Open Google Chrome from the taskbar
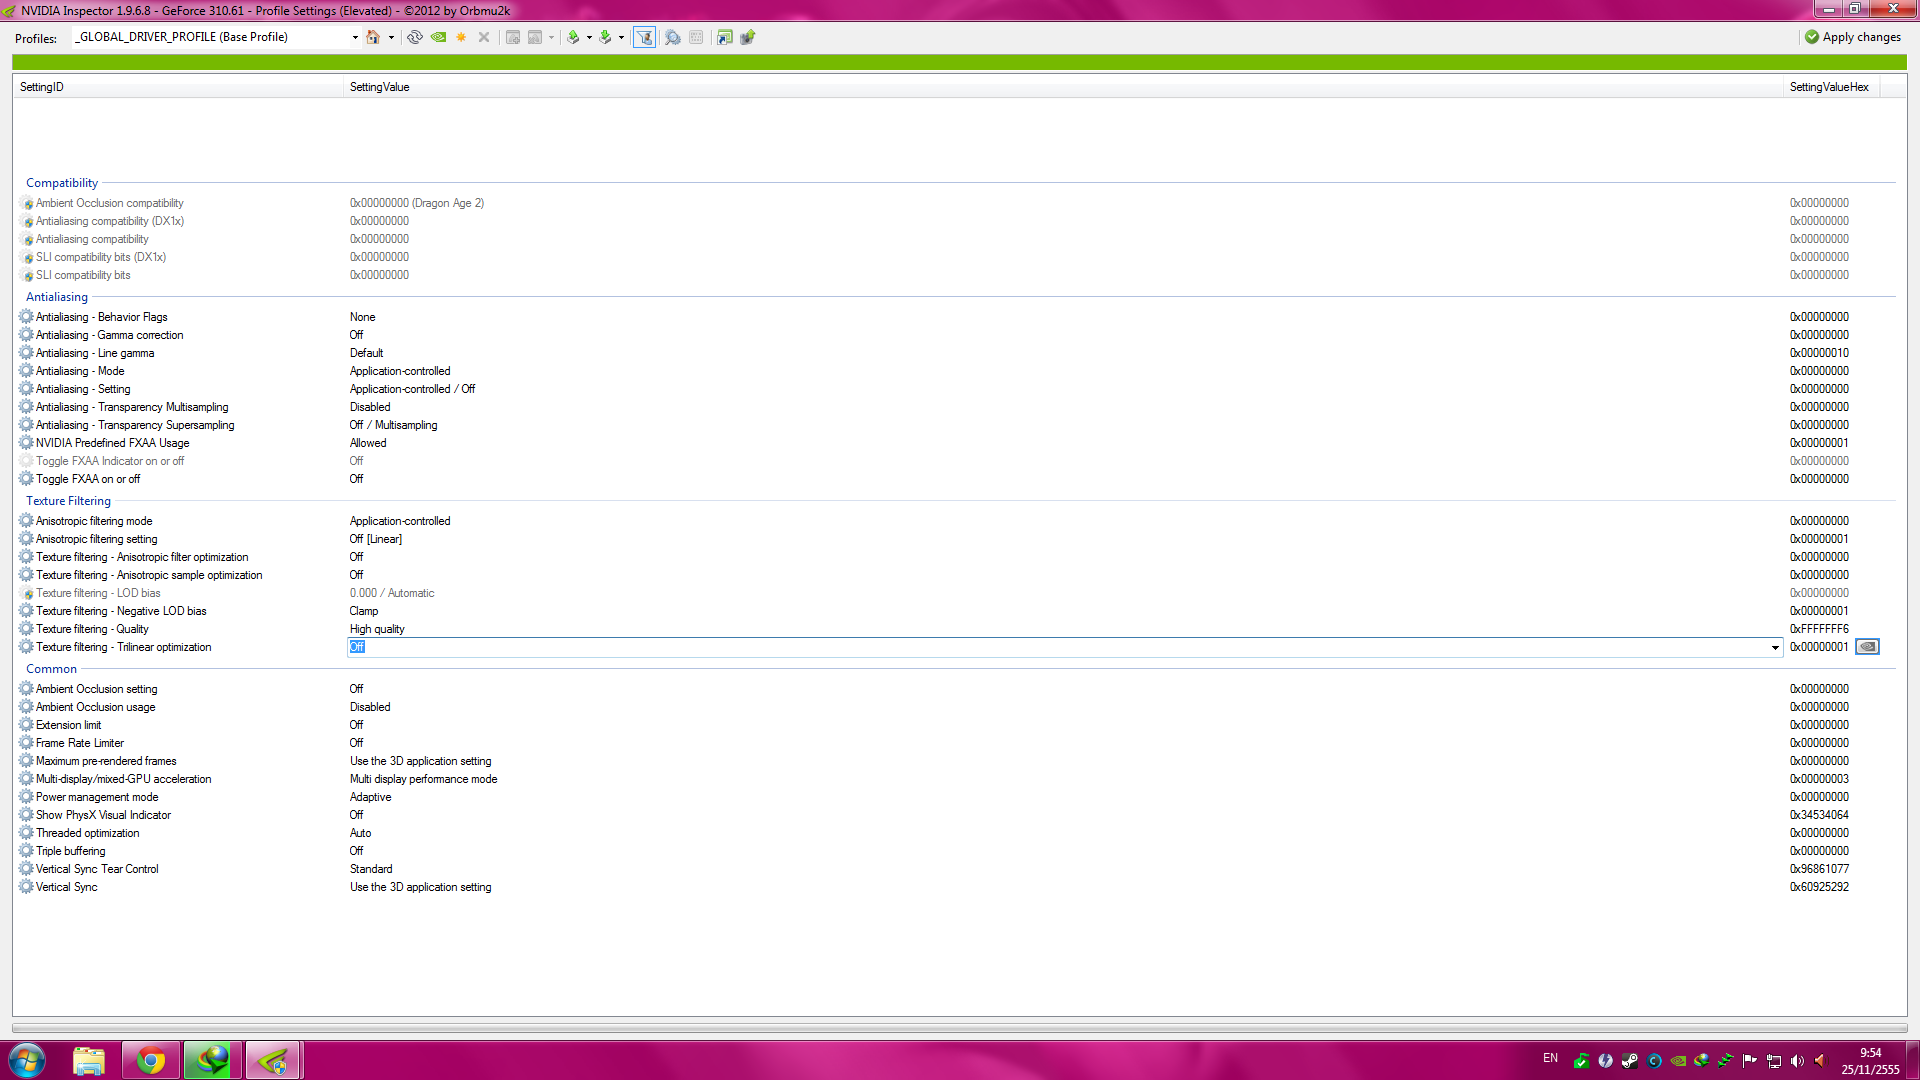Image resolution: width=1920 pixels, height=1080 pixels. tap(151, 1060)
